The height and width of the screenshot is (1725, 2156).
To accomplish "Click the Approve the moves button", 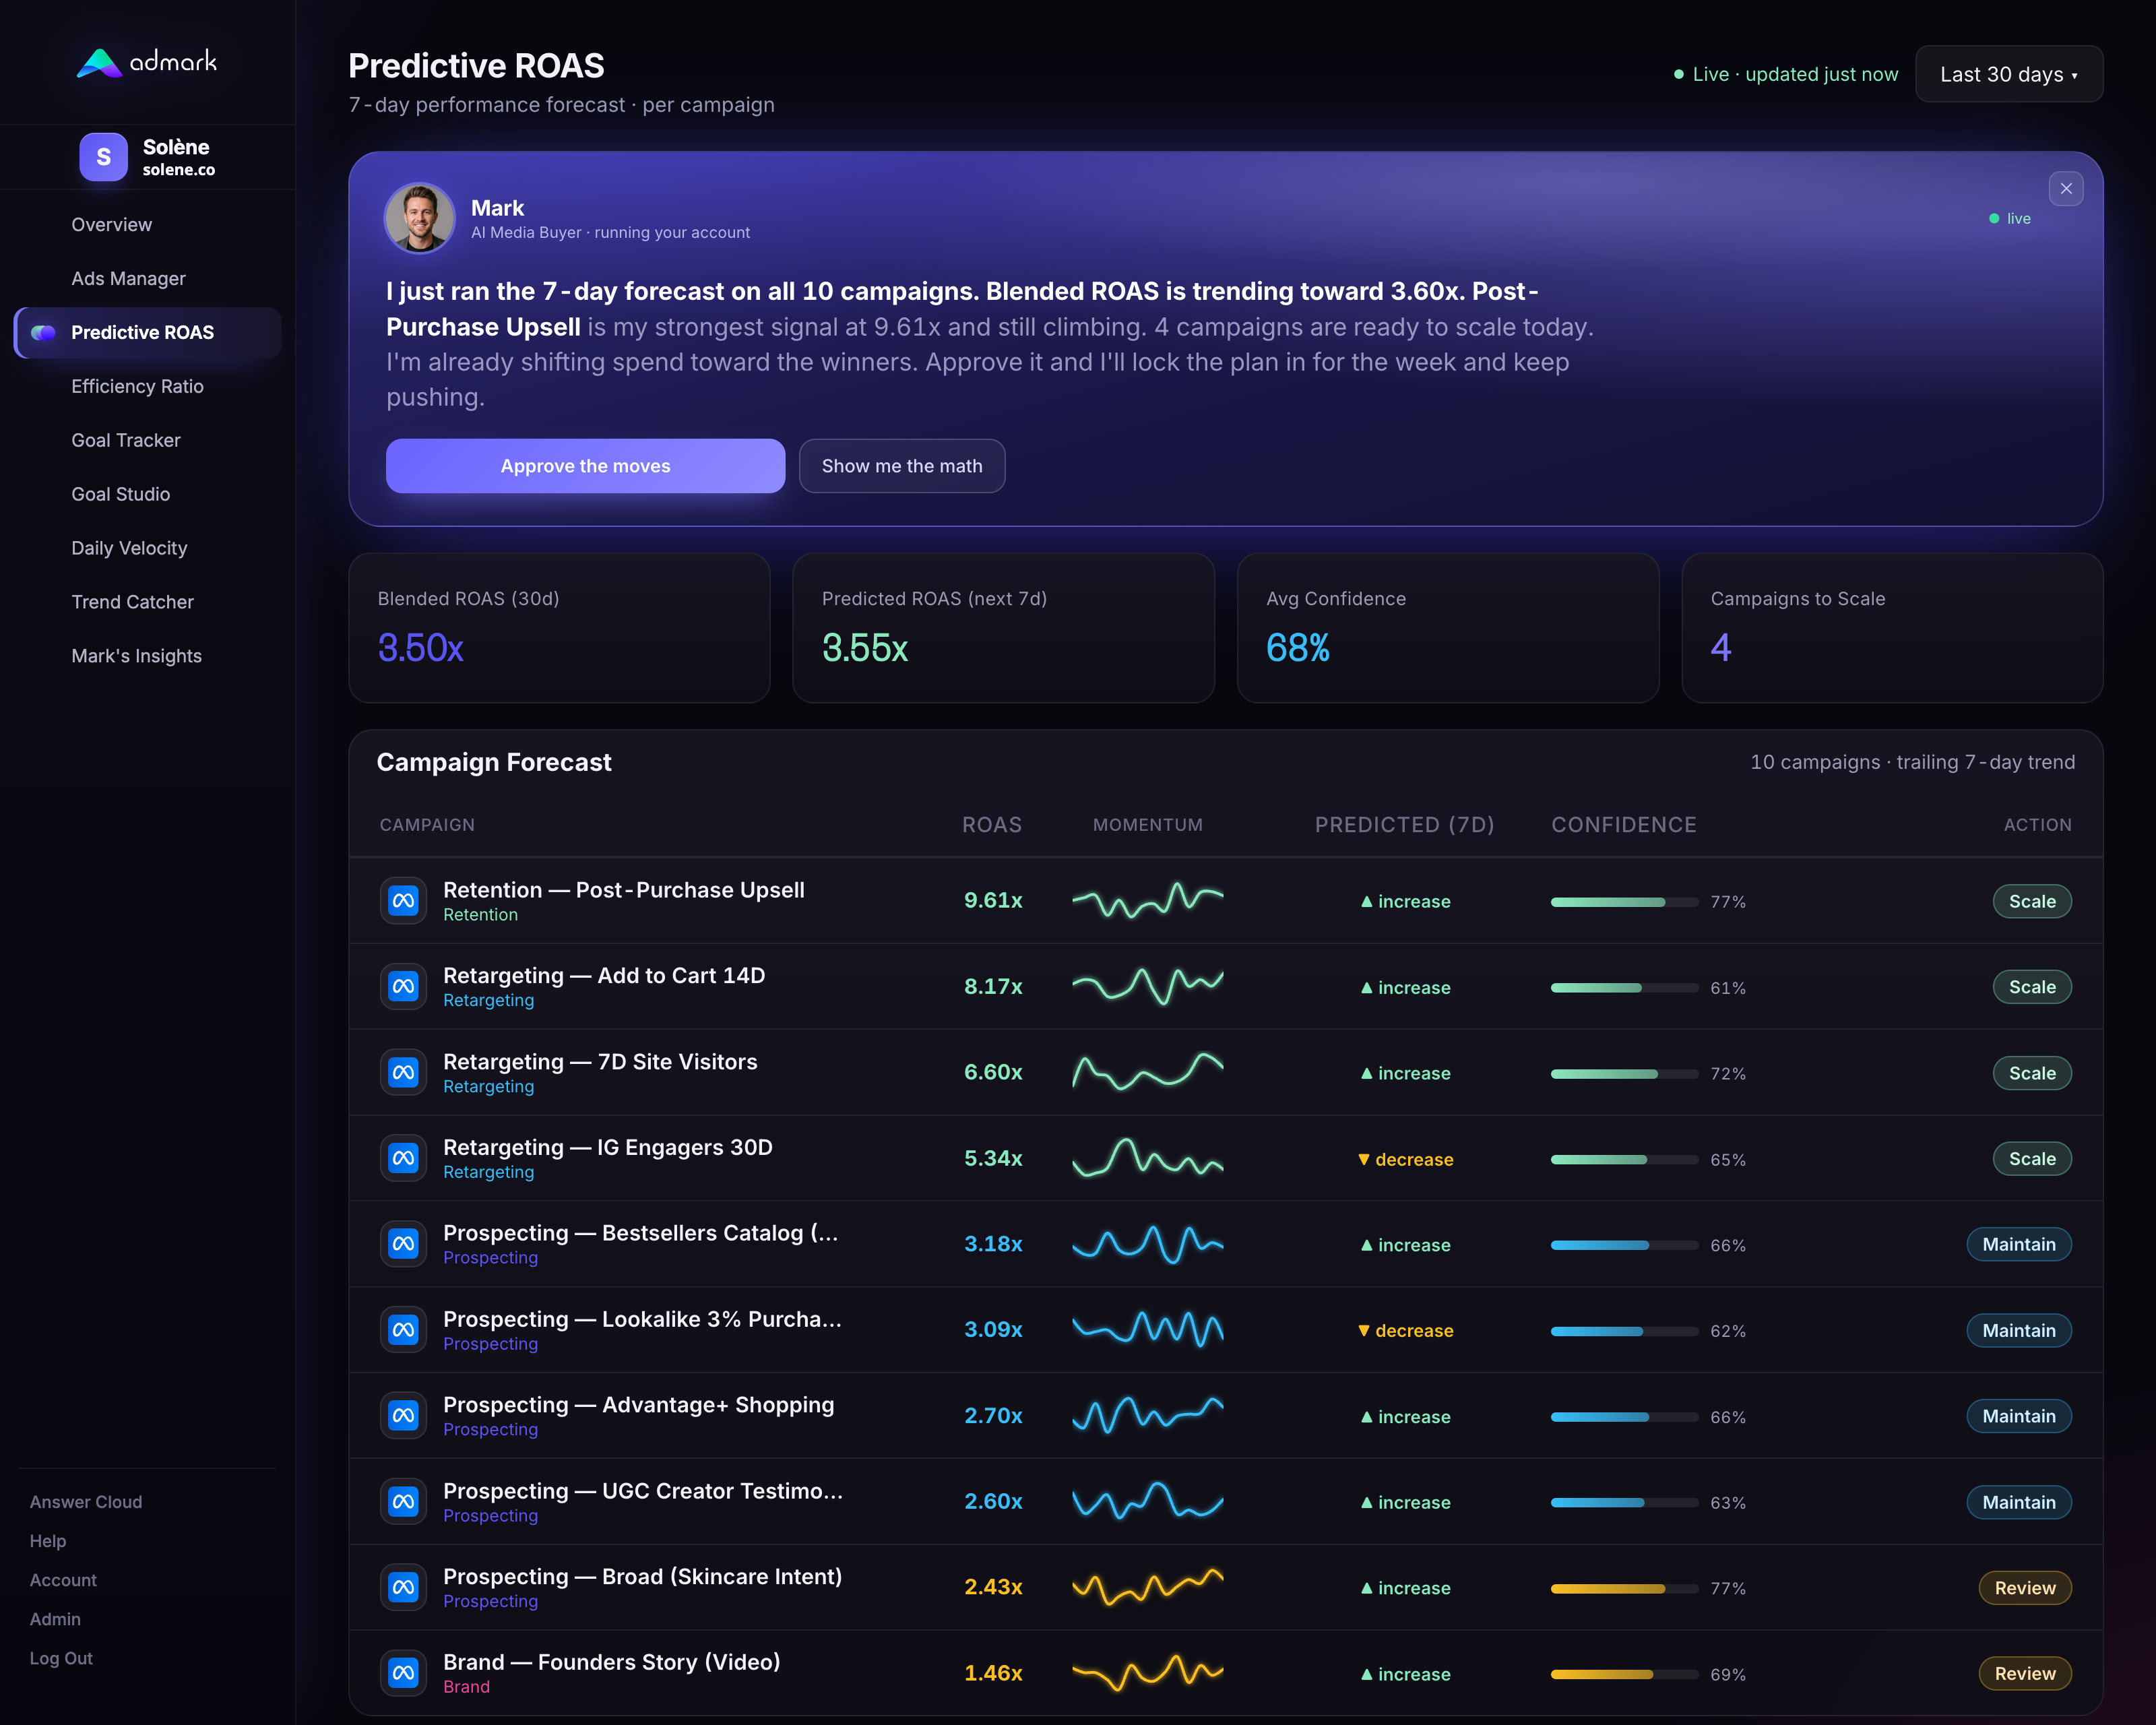I will click(x=585, y=466).
